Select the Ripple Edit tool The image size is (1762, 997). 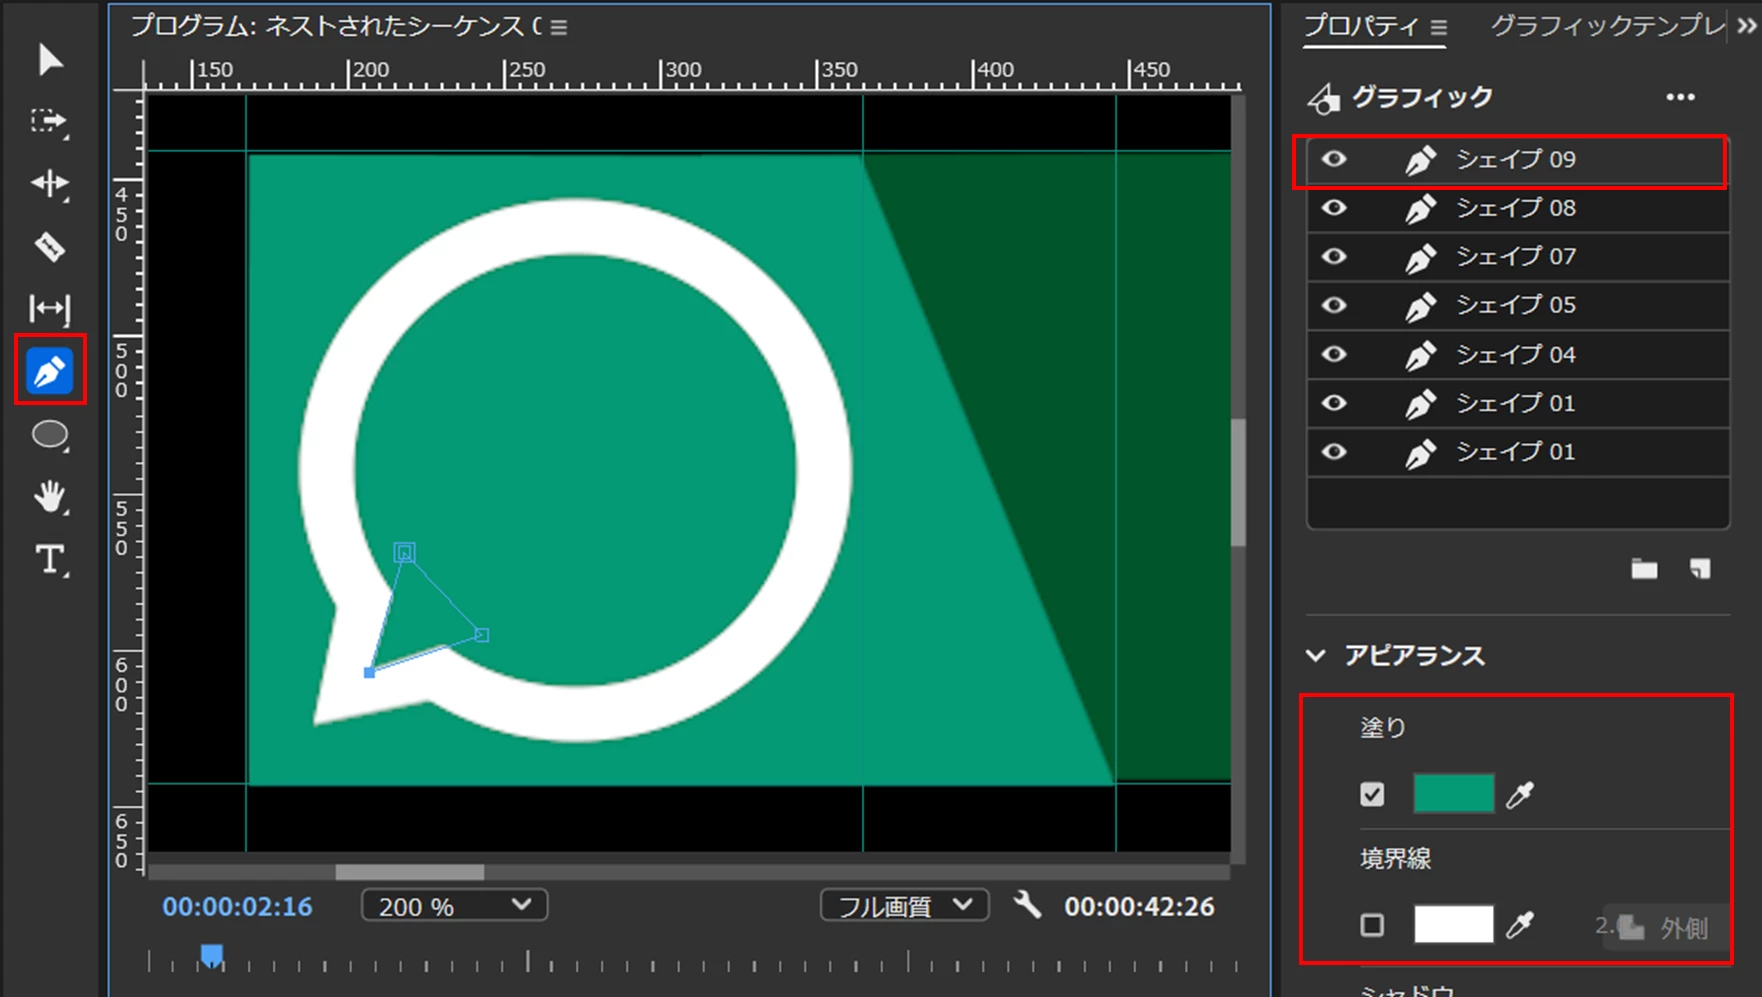(x=49, y=184)
